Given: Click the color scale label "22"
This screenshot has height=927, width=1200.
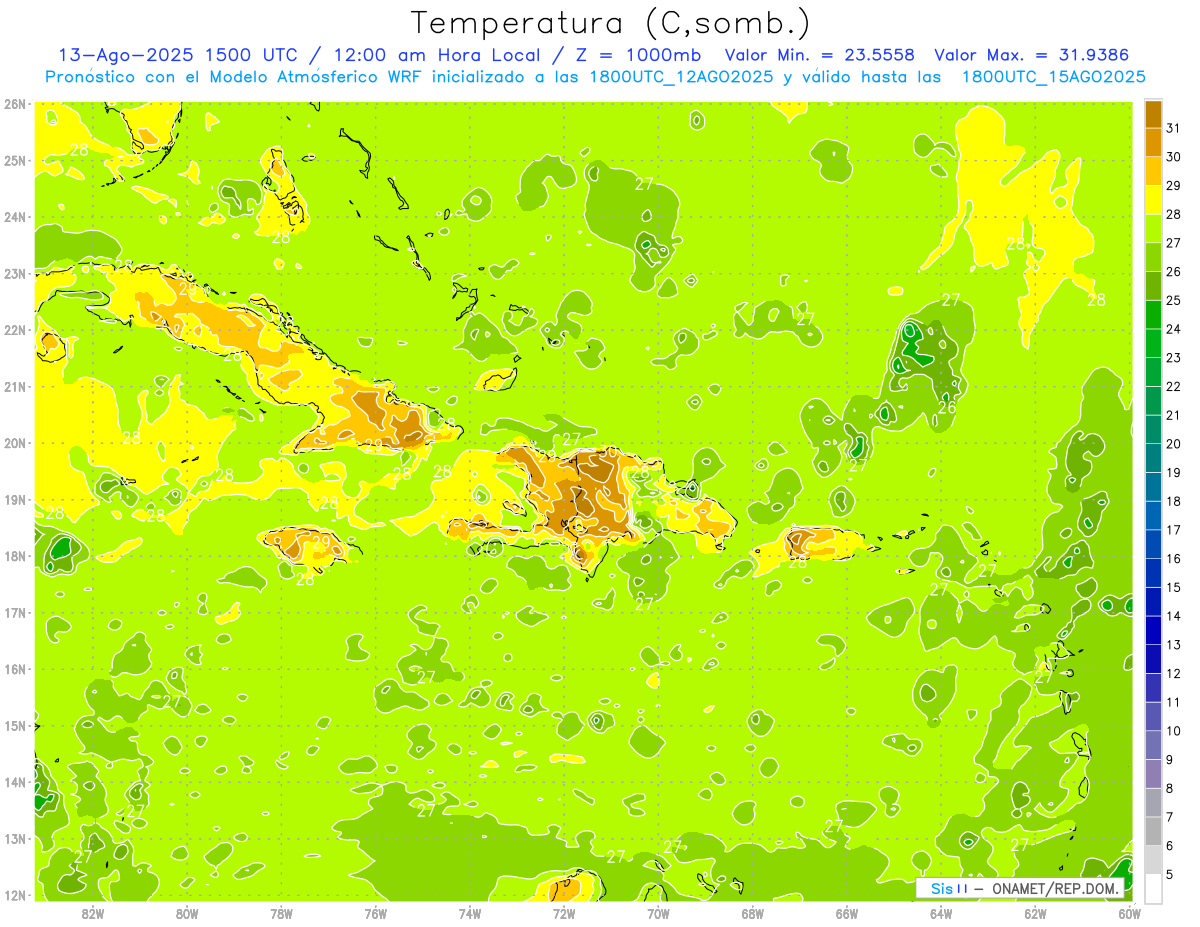Looking at the screenshot, I should coord(1174,386).
